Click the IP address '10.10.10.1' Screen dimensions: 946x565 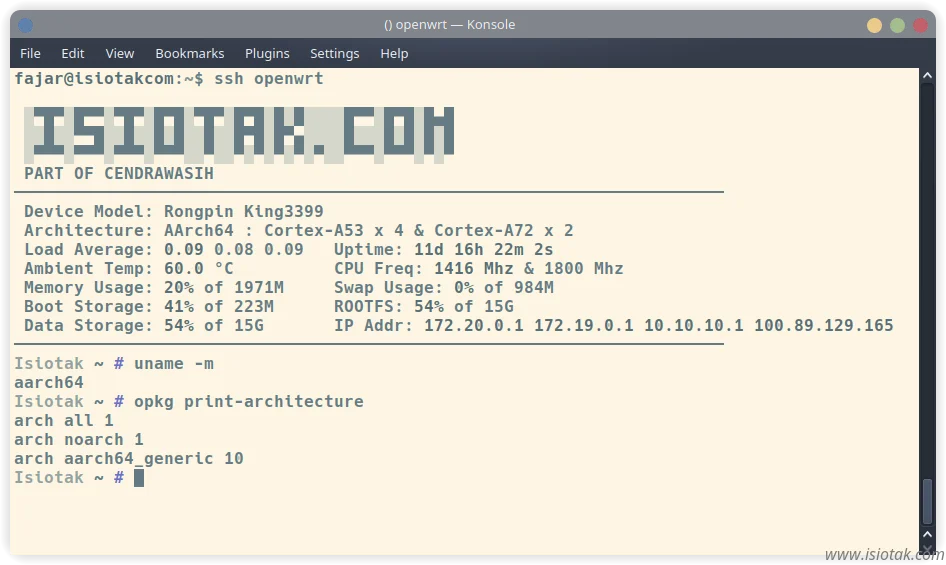(694, 325)
